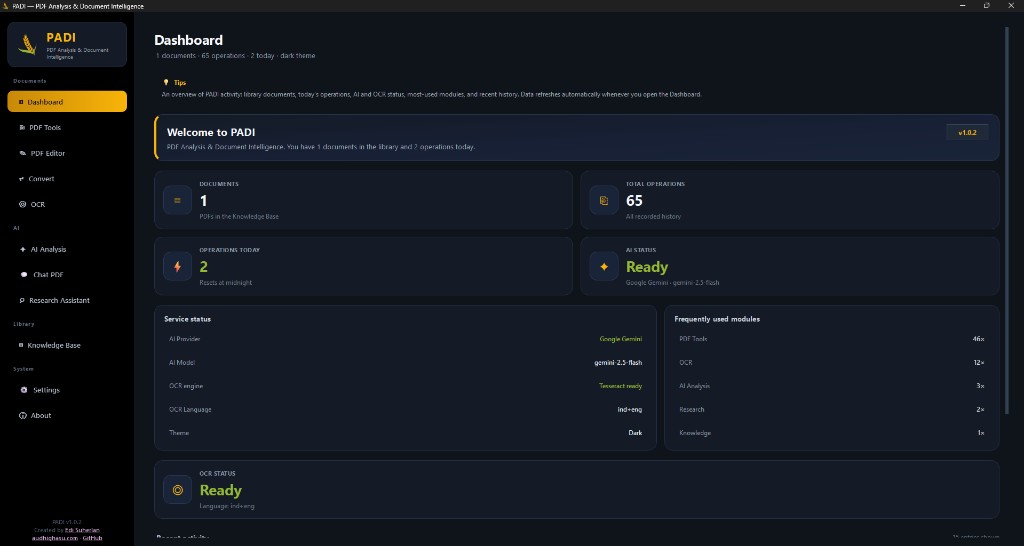
Task: Click the Documents count card
Action: tap(363, 200)
